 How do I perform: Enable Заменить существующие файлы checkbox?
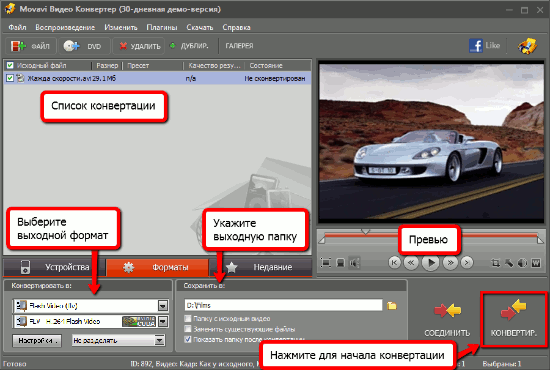[188, 329]
